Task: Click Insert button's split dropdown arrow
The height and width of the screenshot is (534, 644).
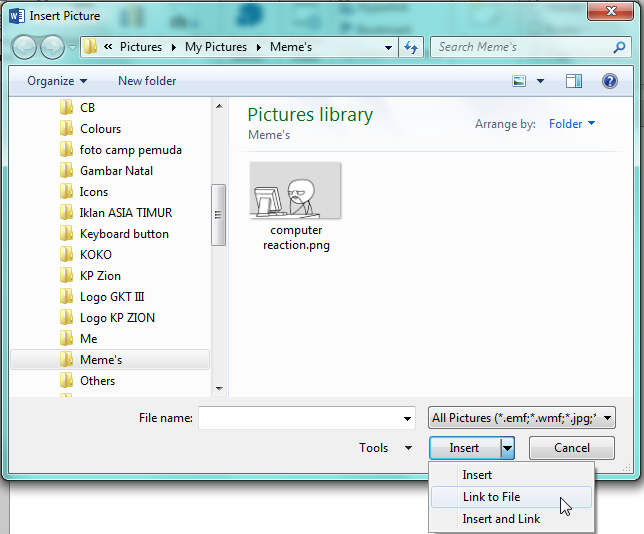Action: [508, 448]
